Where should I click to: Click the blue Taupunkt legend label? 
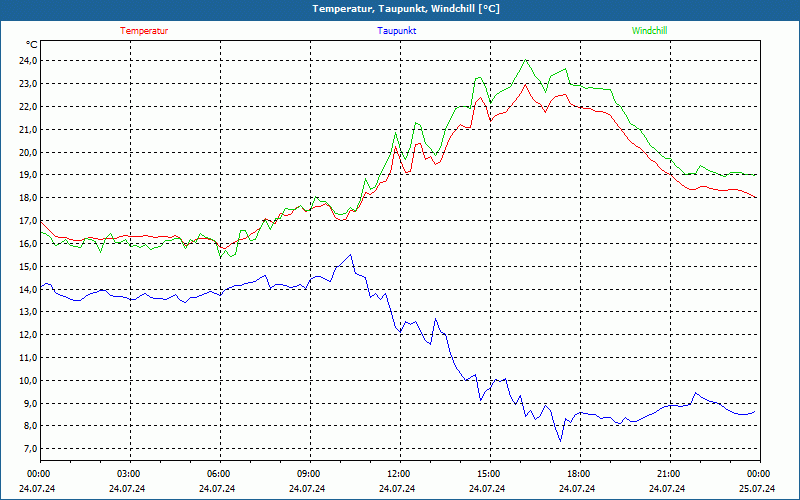coord(396,31)
